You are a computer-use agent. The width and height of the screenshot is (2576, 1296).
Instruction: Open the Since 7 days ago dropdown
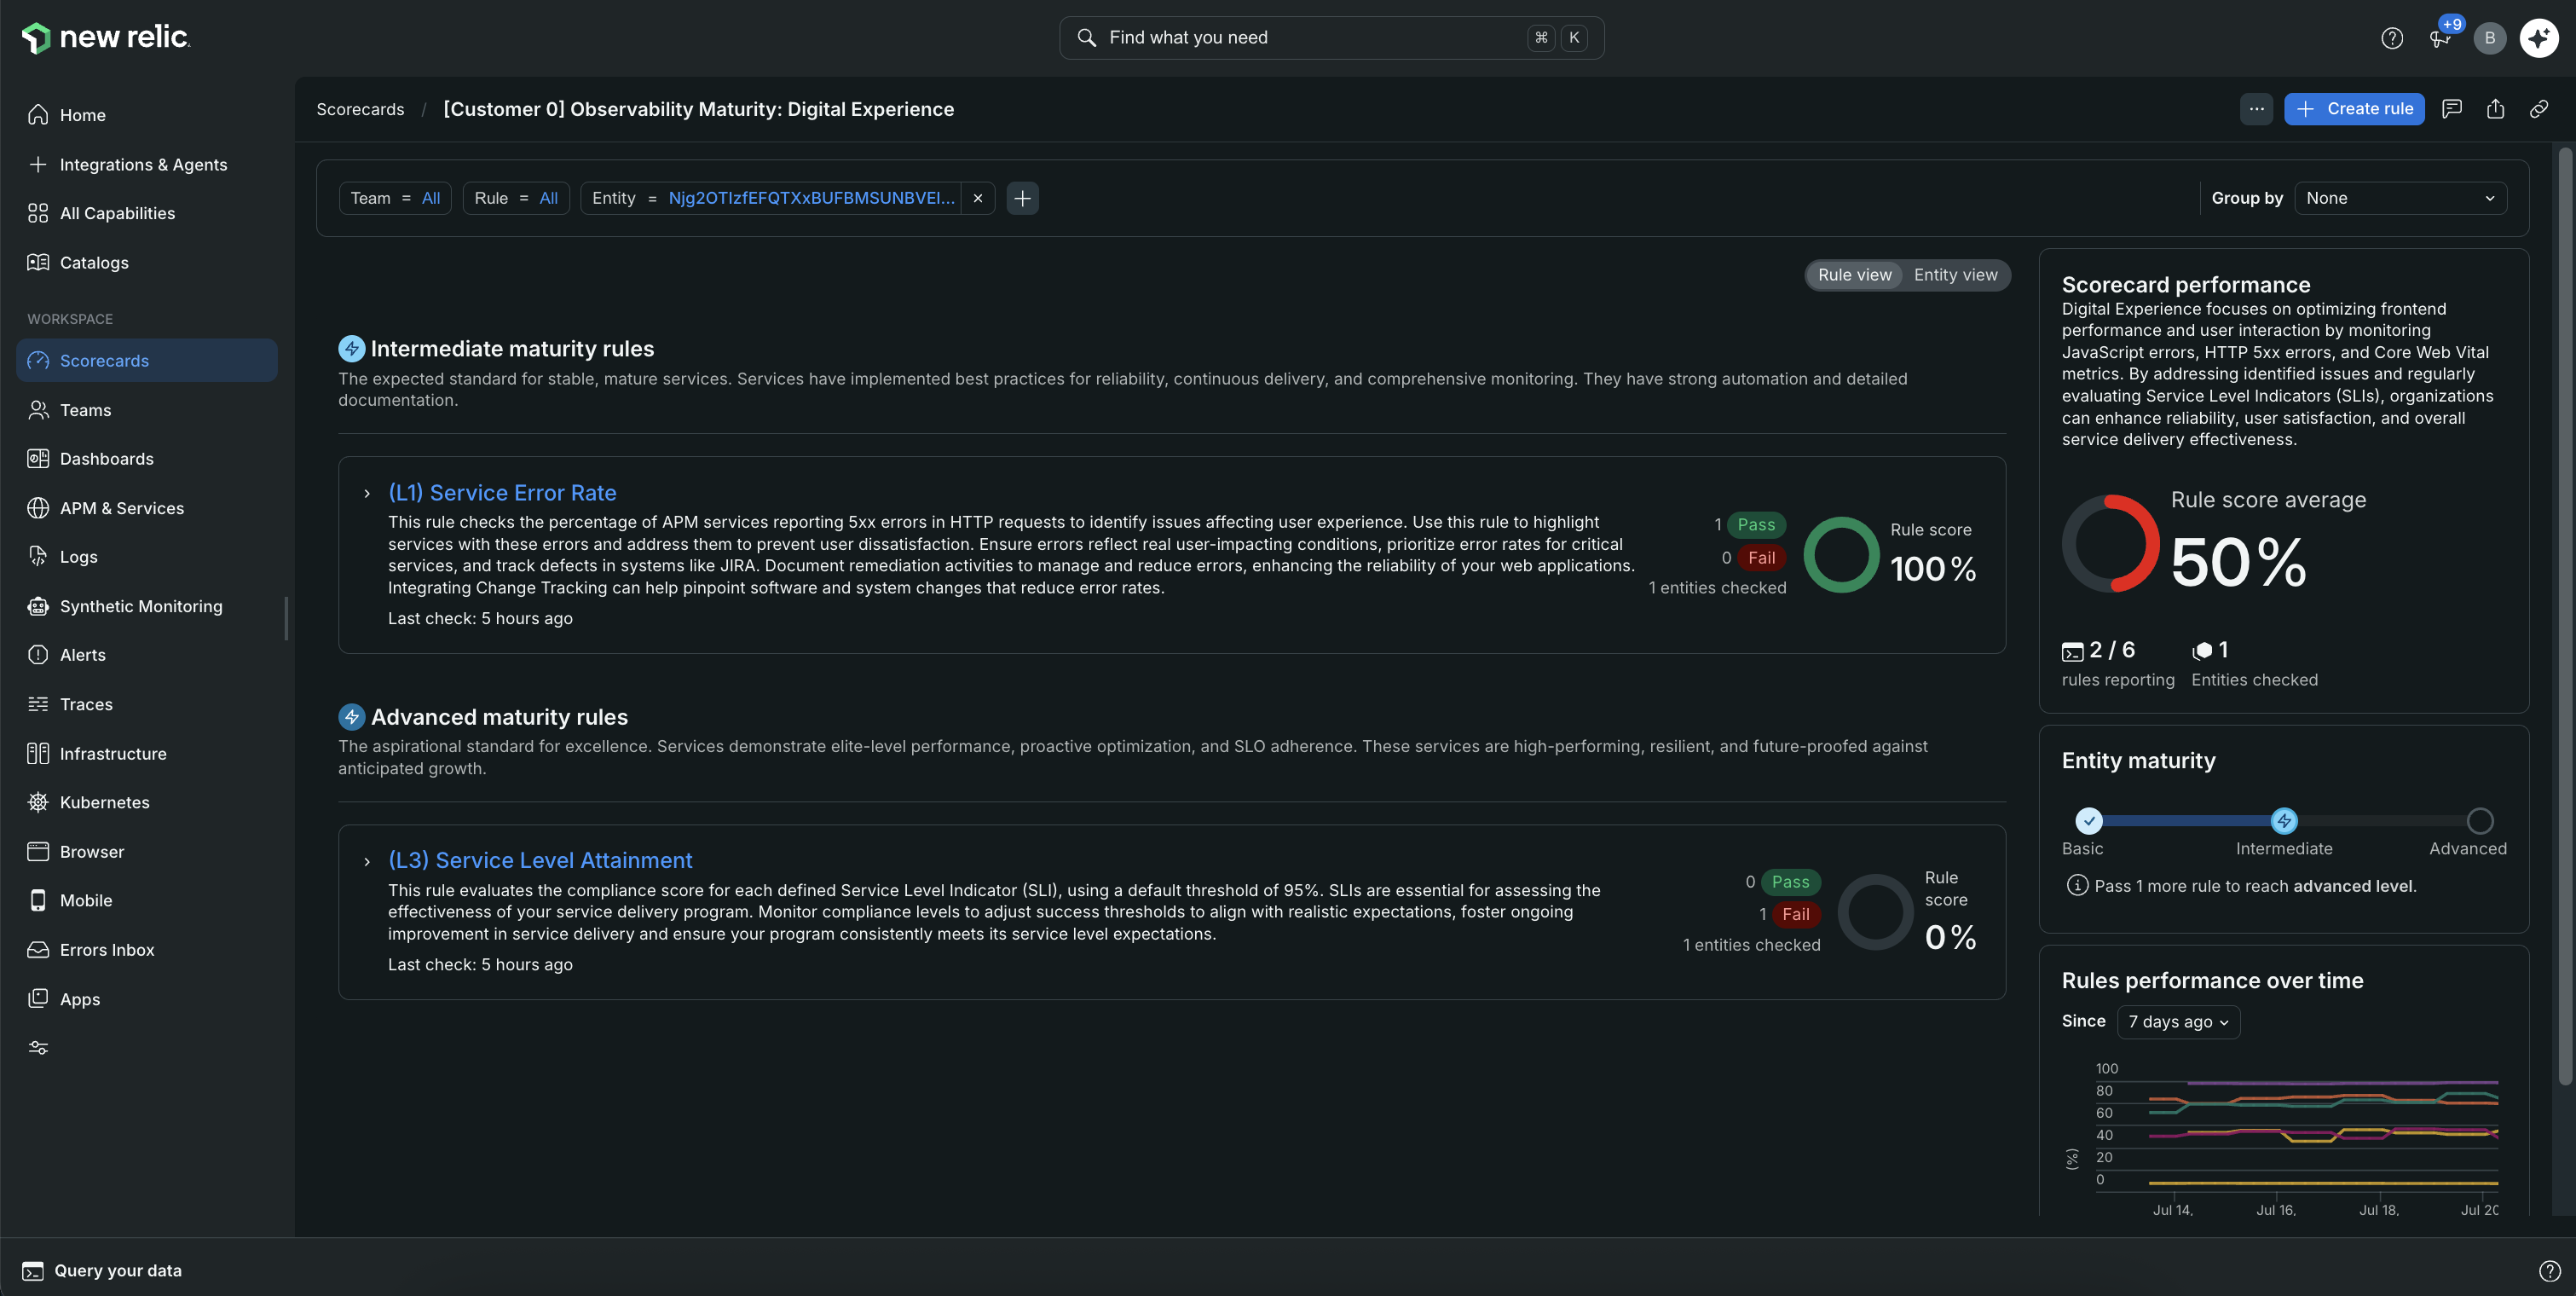pos(2178,1022)
